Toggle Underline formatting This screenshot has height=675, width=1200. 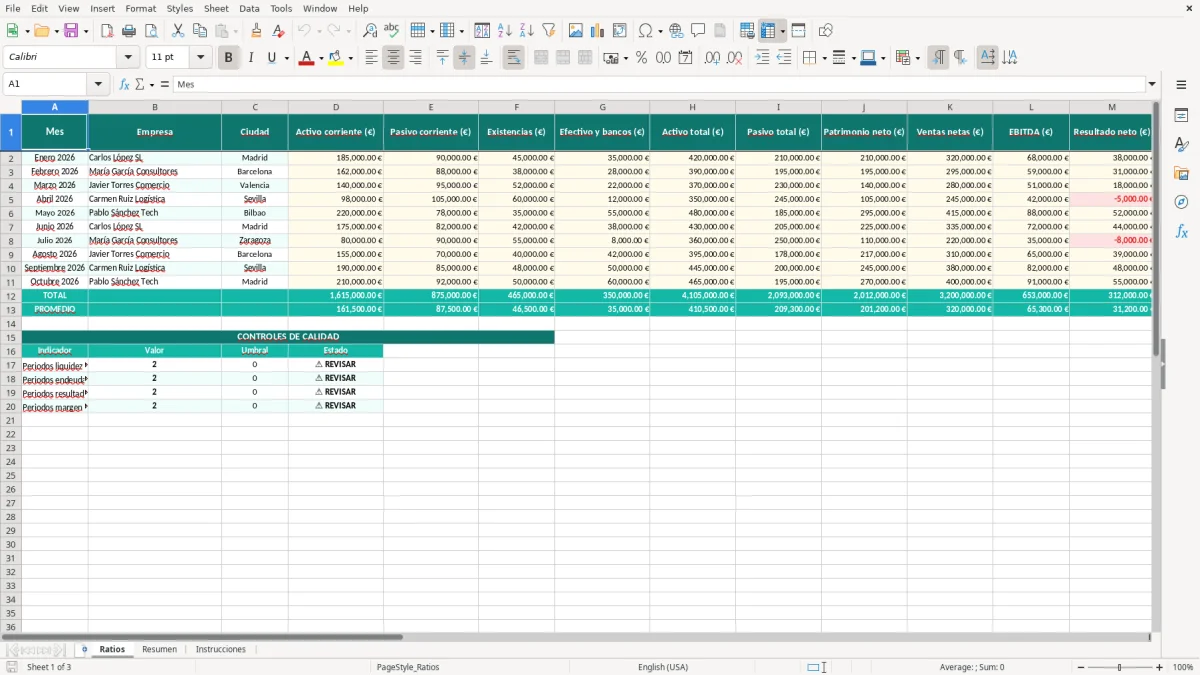pyautogui.click(x=272, y=58)
